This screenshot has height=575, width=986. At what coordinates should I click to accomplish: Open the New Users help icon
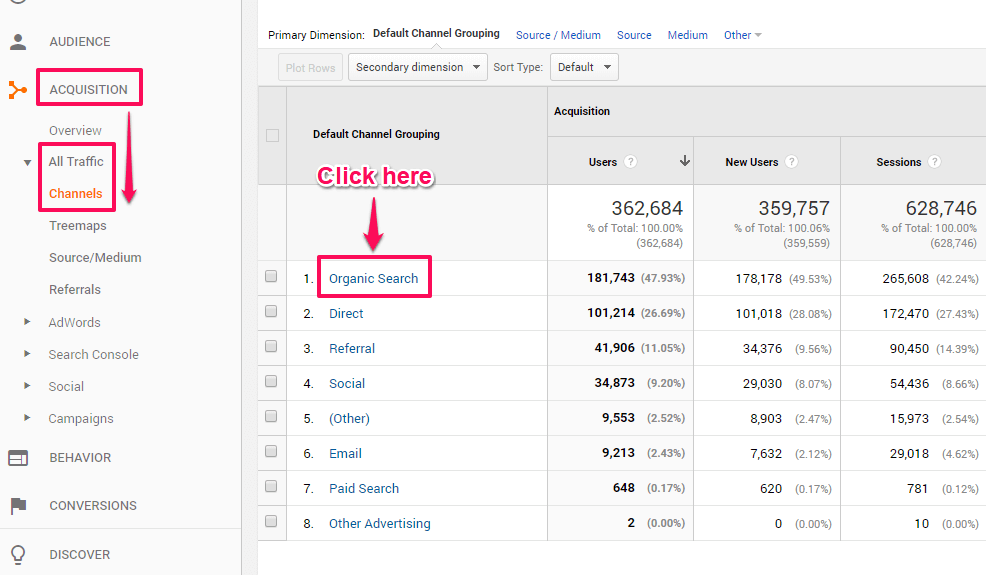click(792, 162)
